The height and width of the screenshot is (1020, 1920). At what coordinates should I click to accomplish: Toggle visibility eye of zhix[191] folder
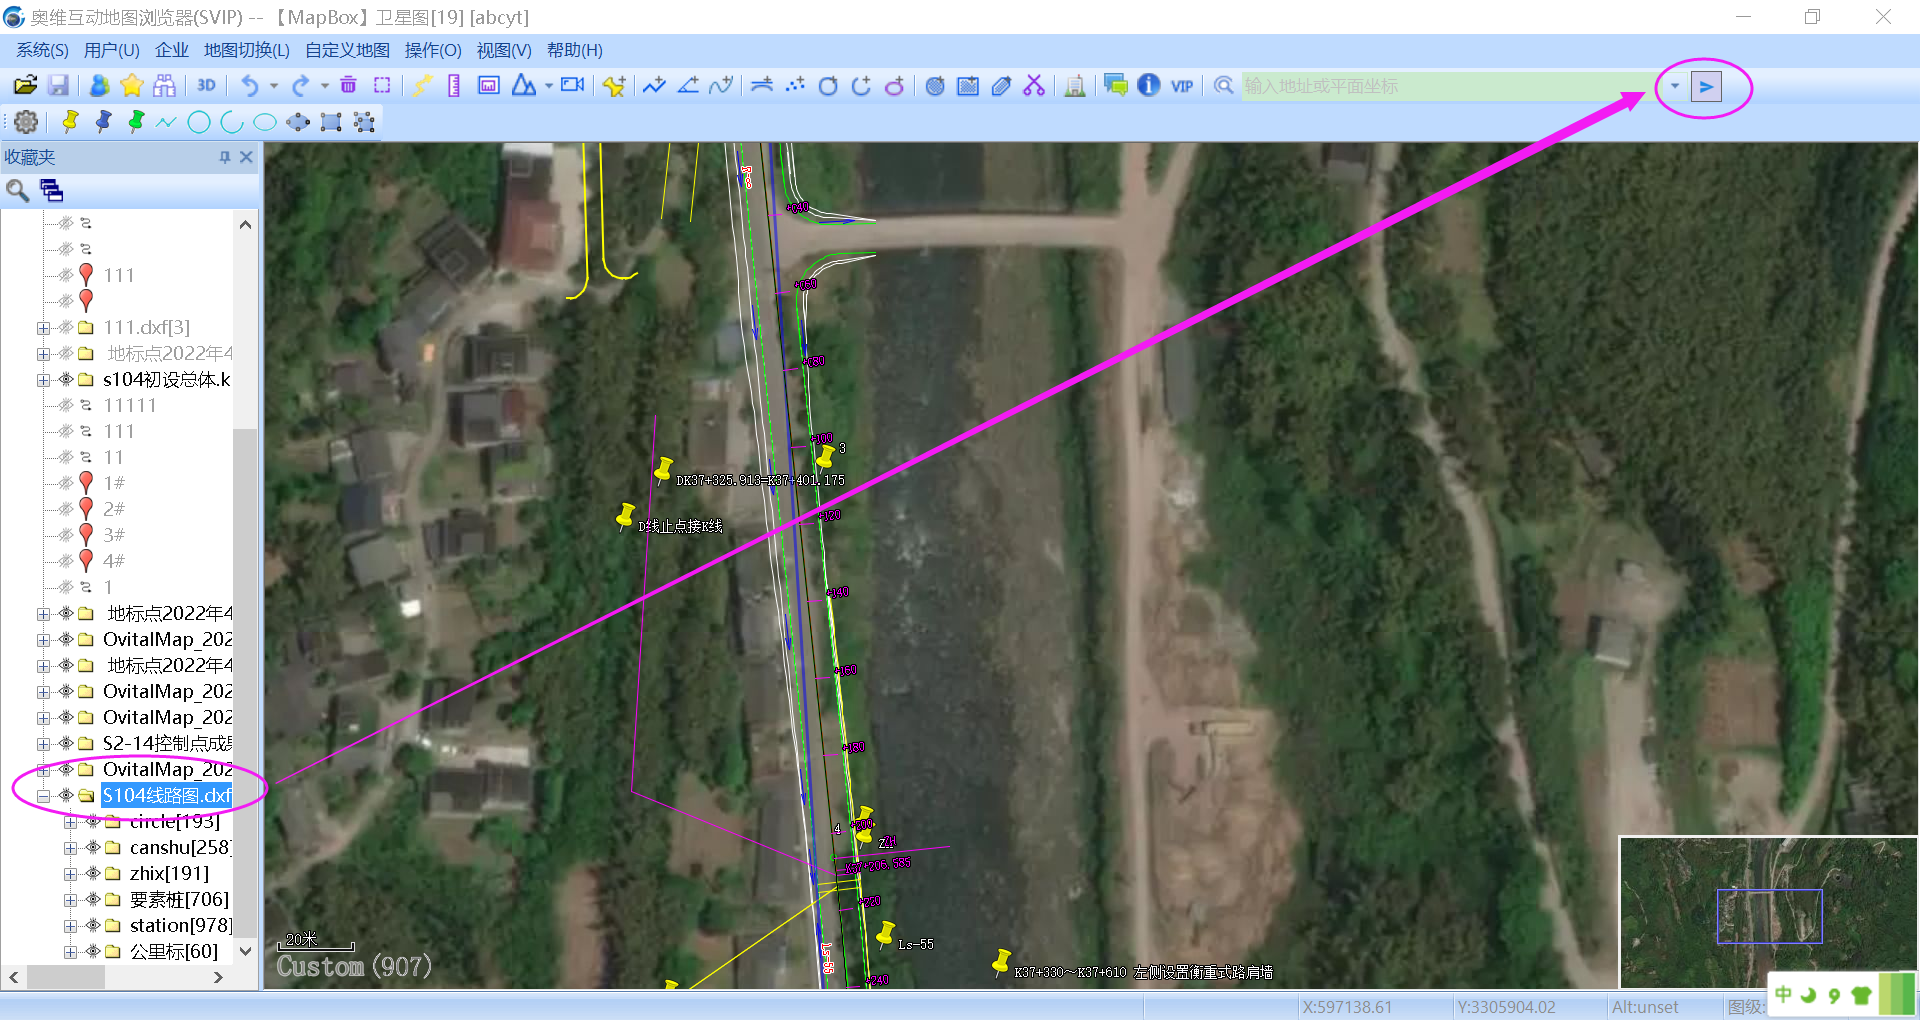(93, 873)
